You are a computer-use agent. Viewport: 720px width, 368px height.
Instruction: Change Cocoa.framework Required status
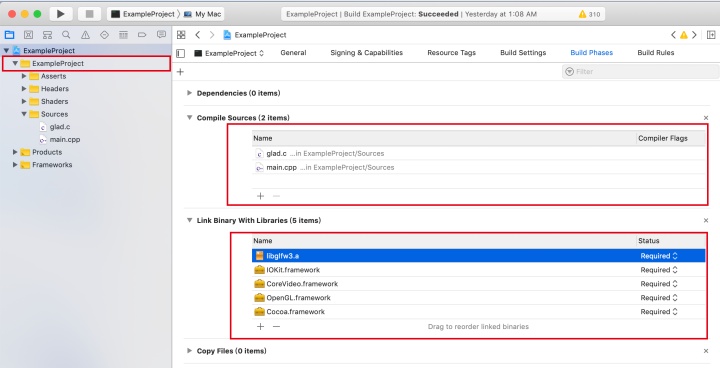click(659, 311)
